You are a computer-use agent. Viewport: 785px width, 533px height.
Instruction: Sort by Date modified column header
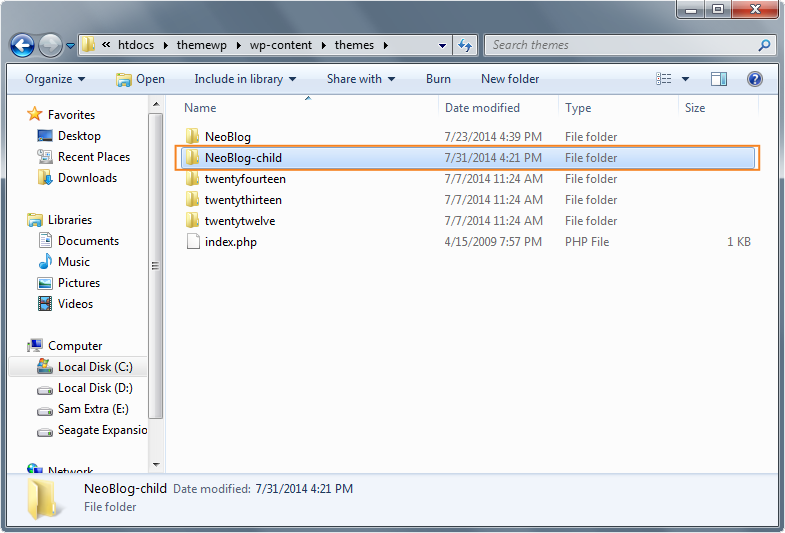482,108
